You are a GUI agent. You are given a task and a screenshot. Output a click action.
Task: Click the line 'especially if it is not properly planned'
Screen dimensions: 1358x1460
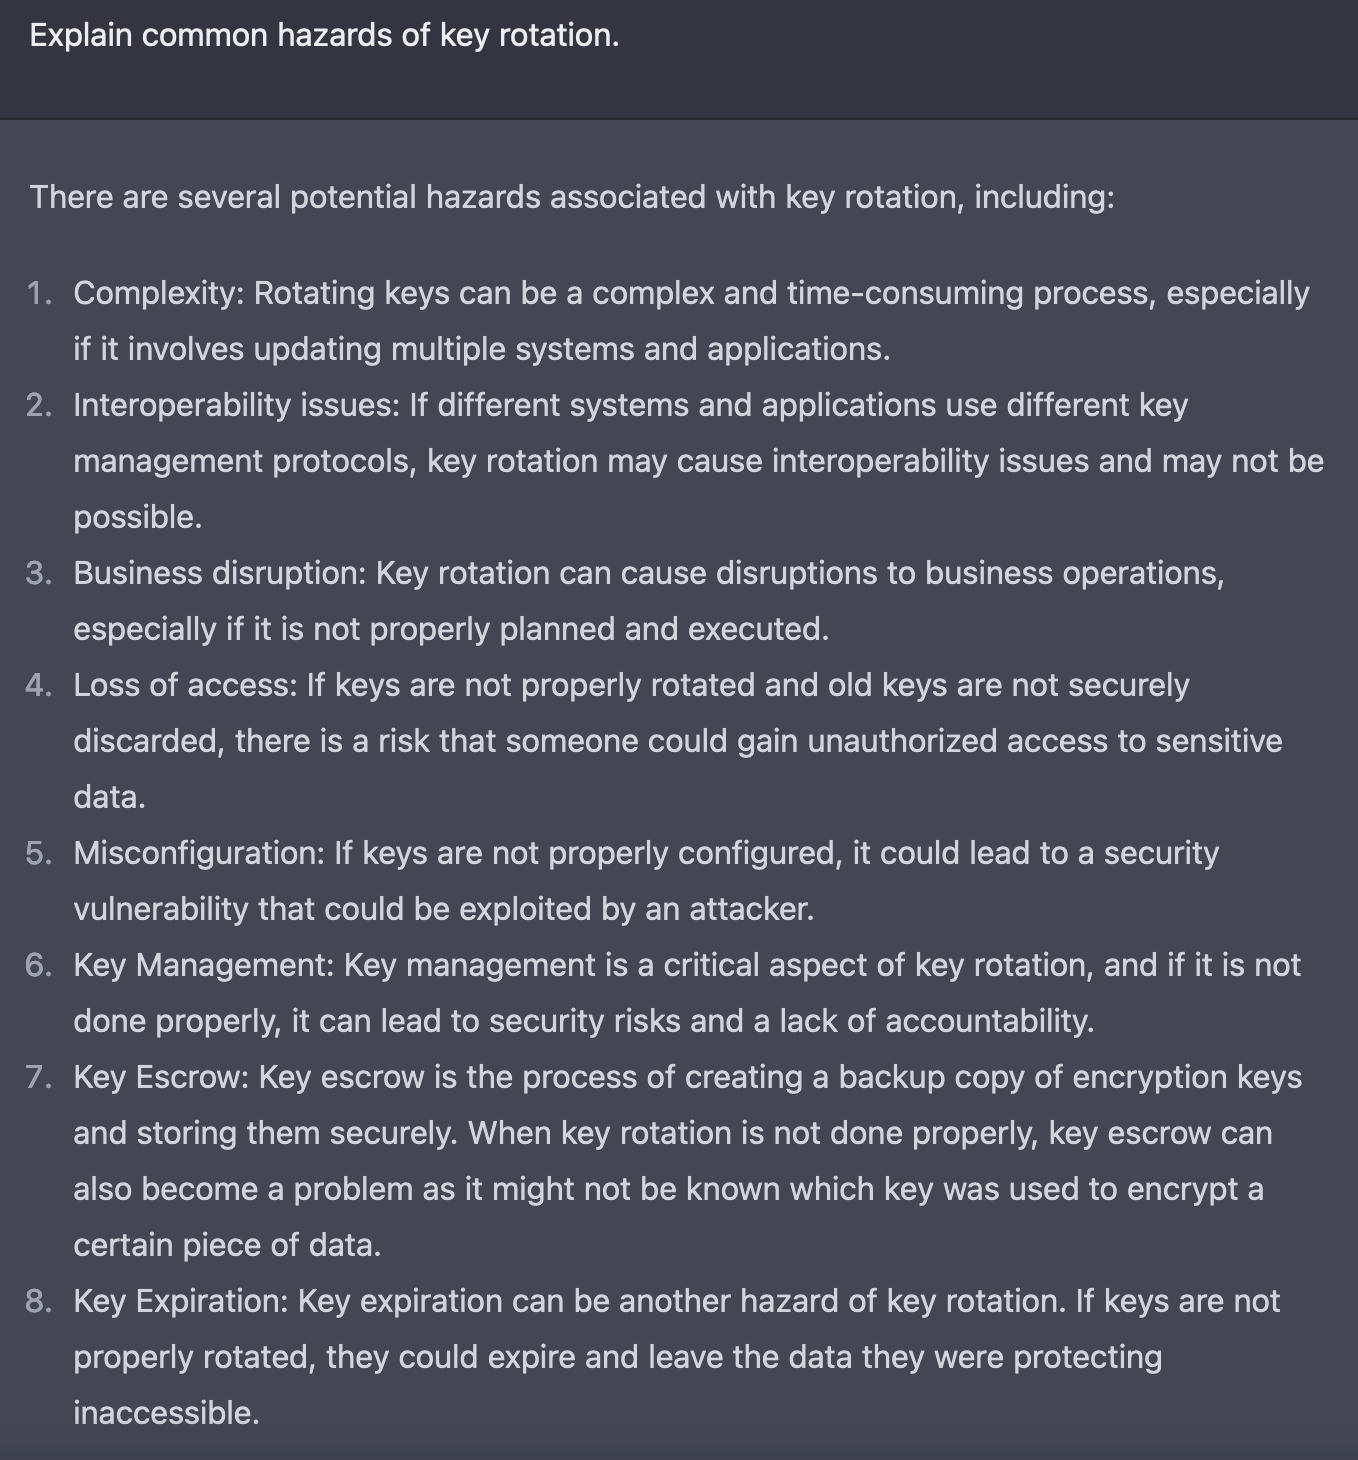click(451, 629)
